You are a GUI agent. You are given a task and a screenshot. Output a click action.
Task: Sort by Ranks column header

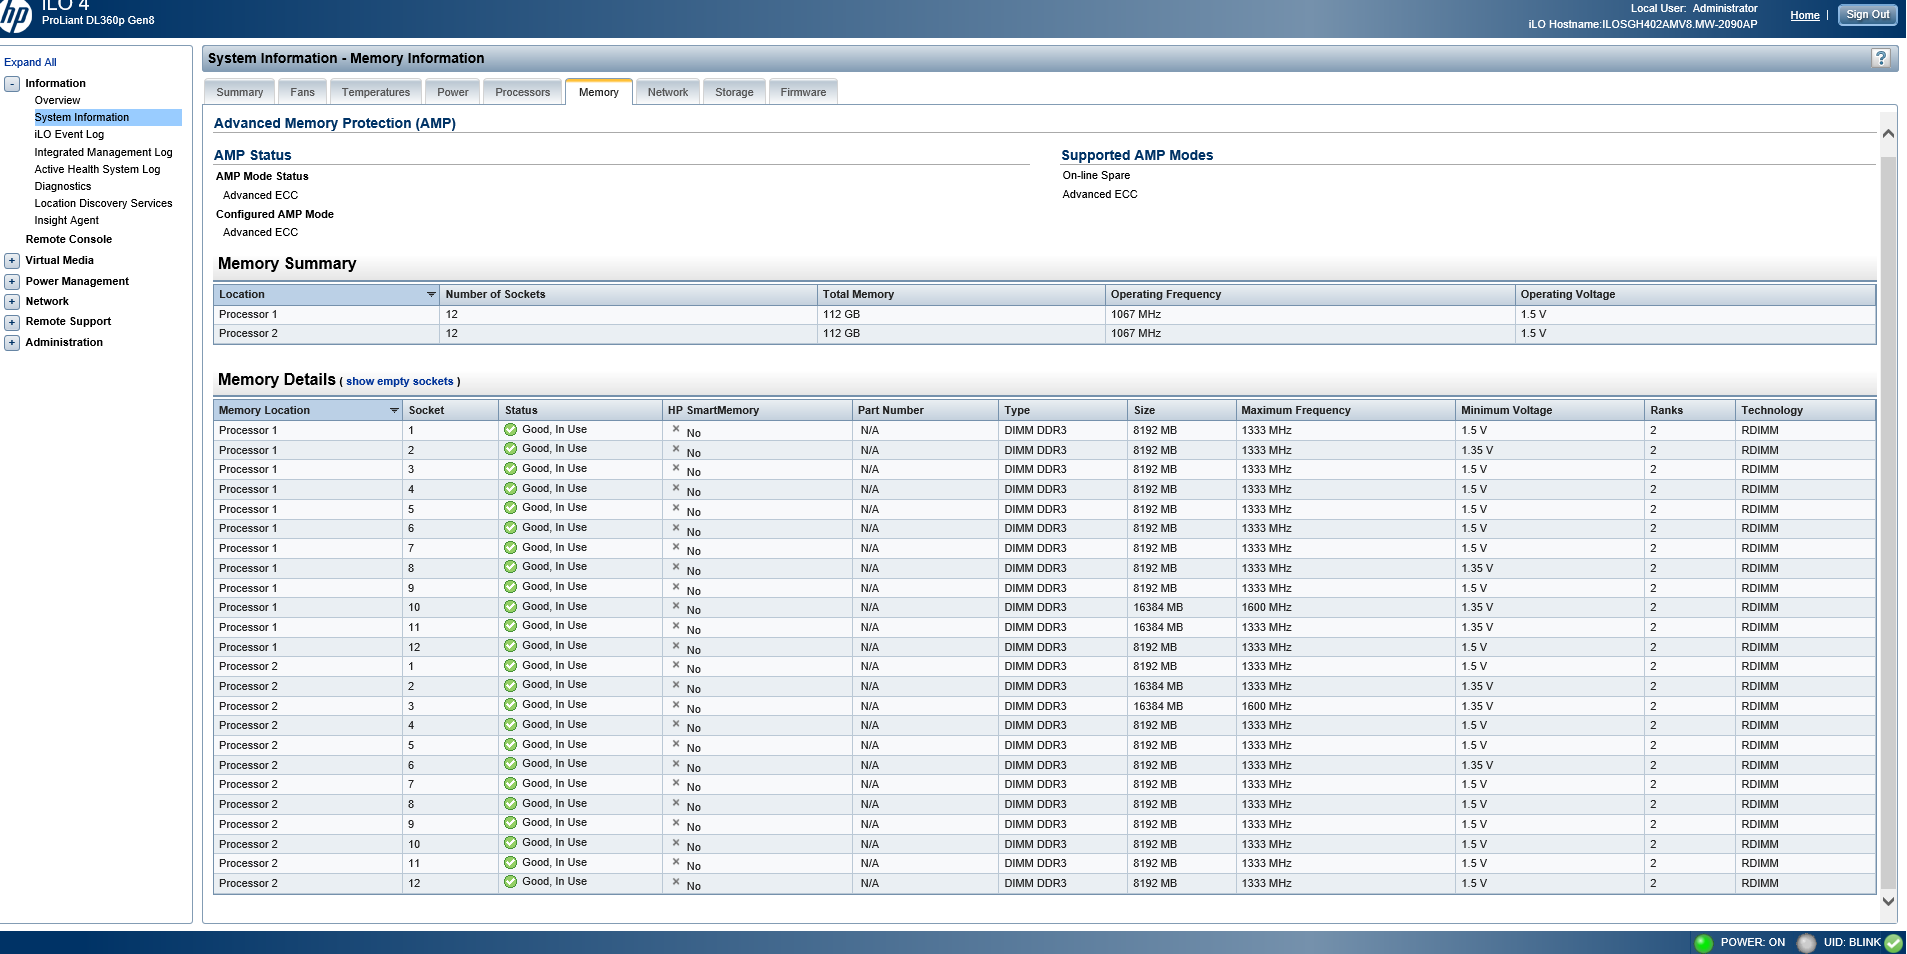[1690, 410]
